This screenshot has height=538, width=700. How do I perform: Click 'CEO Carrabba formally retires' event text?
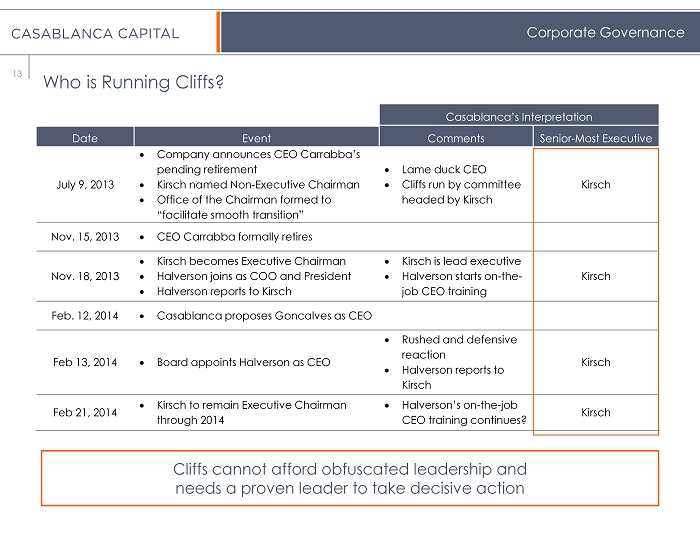[x=235, y=237]
